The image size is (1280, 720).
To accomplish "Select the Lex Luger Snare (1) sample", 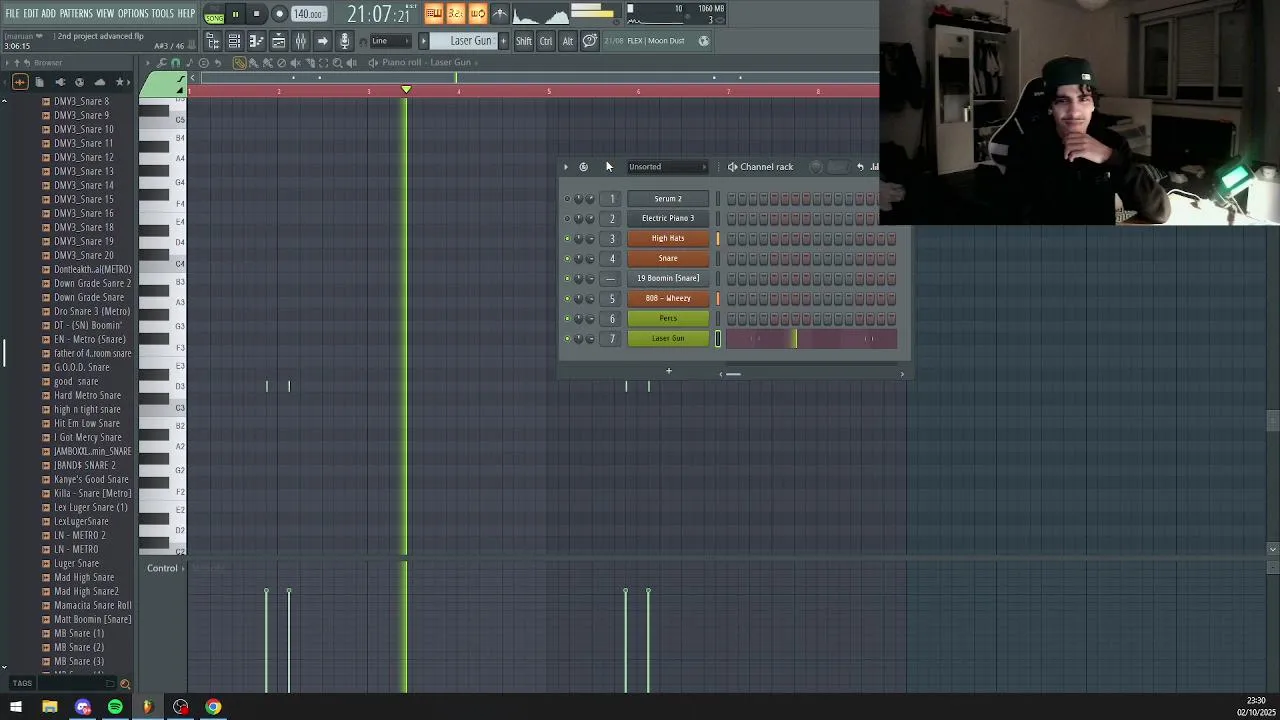I will click(91, 507).
